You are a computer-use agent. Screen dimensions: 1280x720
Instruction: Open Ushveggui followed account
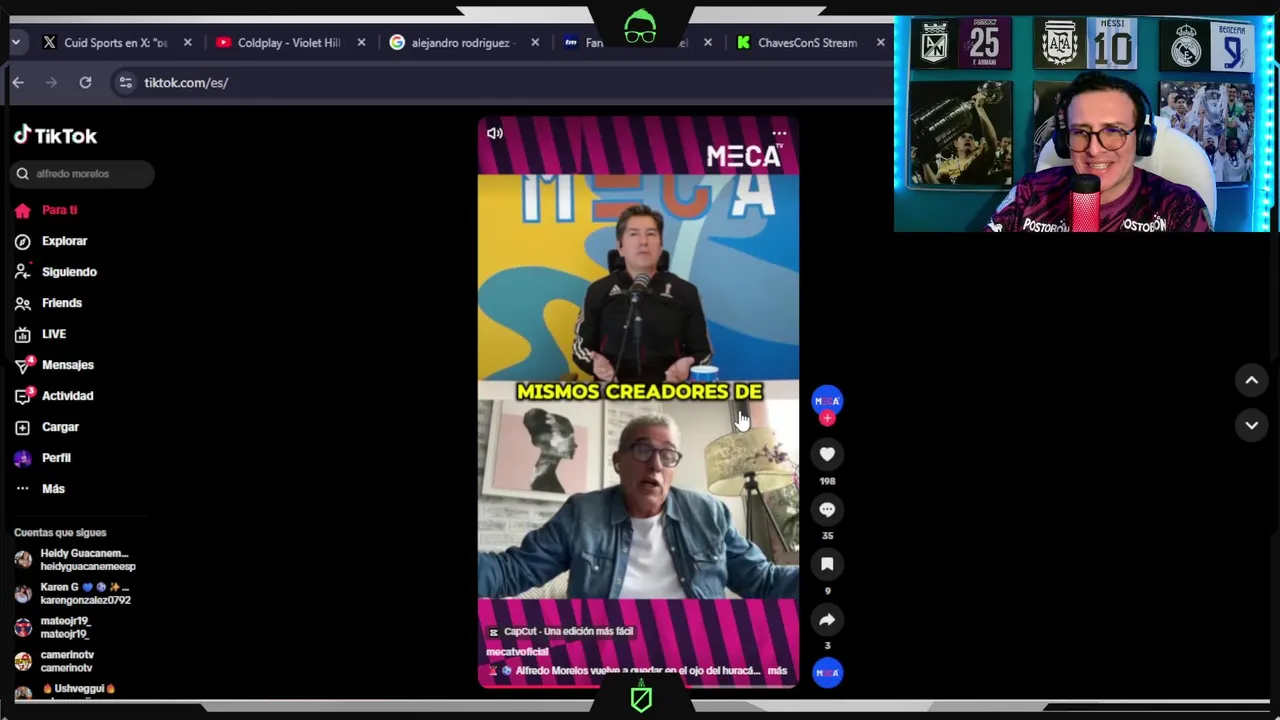coord(66,689)
